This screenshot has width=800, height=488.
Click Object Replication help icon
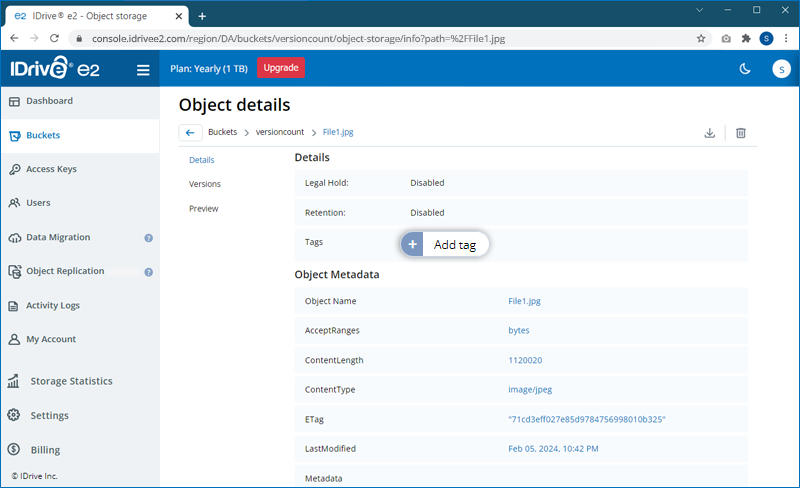coord(148,272)
